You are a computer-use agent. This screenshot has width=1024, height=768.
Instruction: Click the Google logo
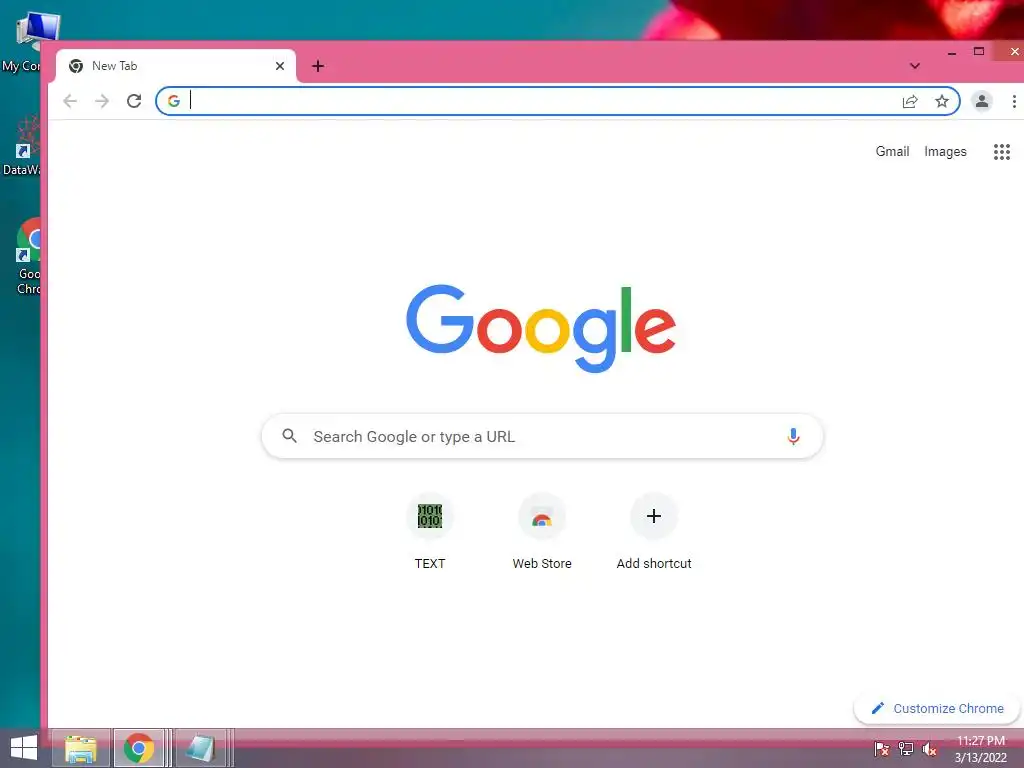click(x=541, y=328)
